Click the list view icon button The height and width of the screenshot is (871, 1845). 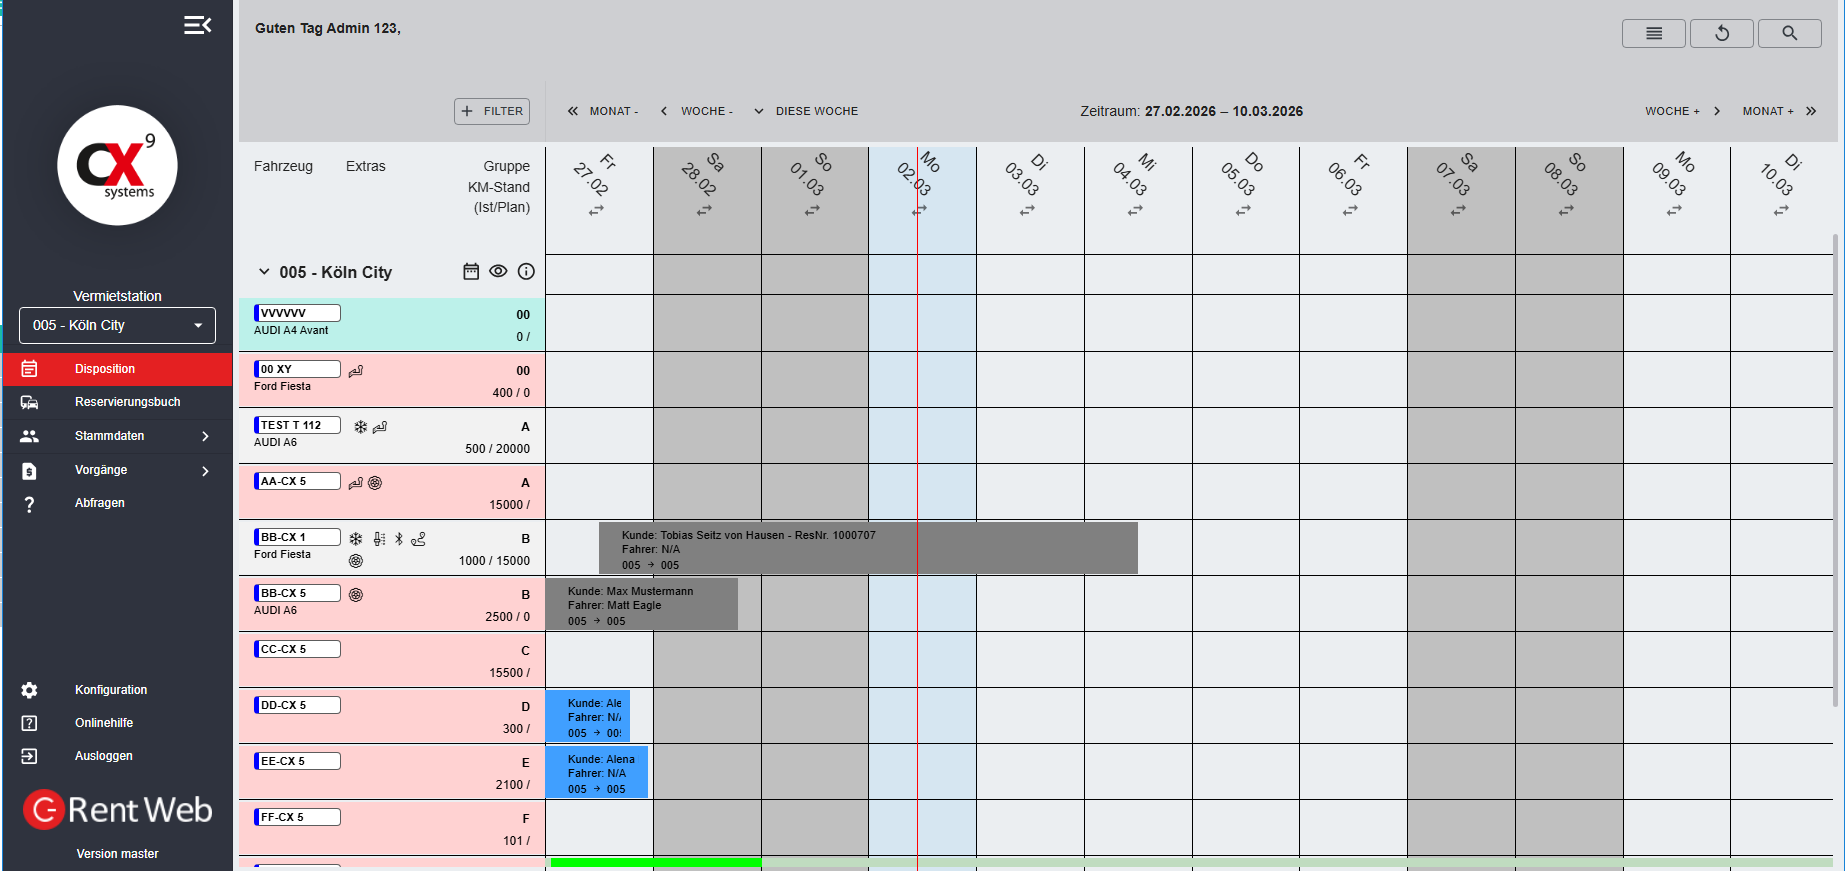pos(1653,33)
